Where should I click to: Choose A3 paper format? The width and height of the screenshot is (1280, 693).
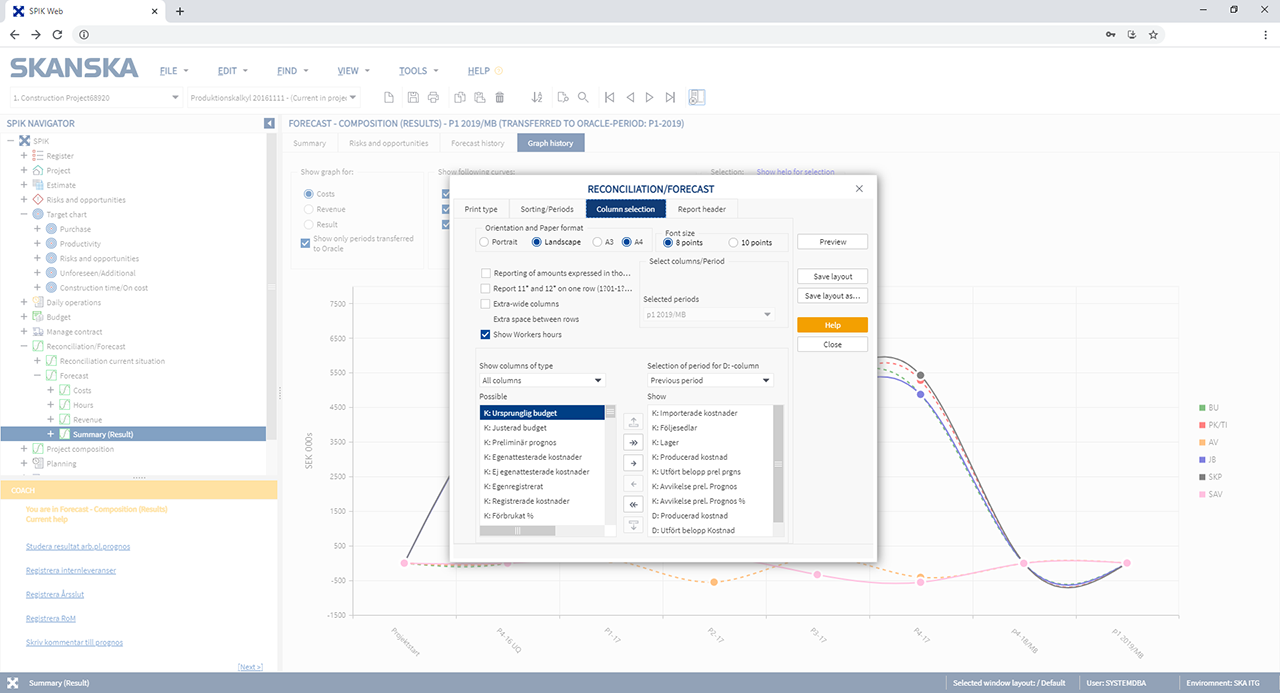click(597, 242)
